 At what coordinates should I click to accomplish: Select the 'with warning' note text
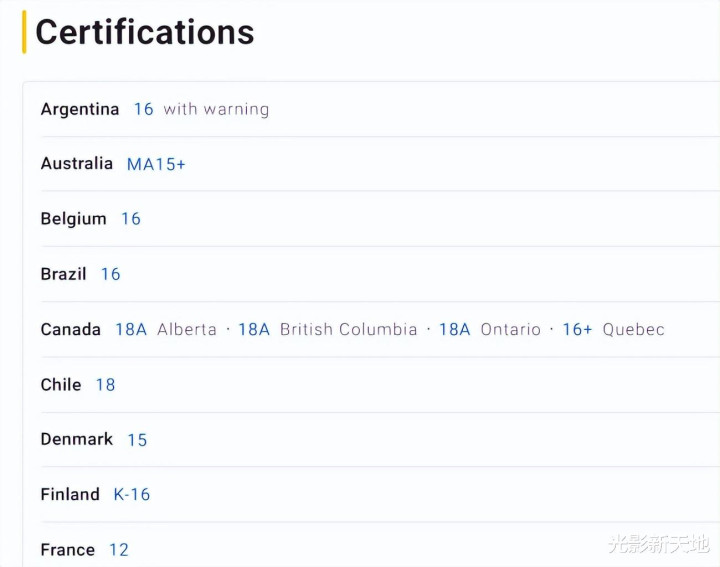tap(216, 109)
